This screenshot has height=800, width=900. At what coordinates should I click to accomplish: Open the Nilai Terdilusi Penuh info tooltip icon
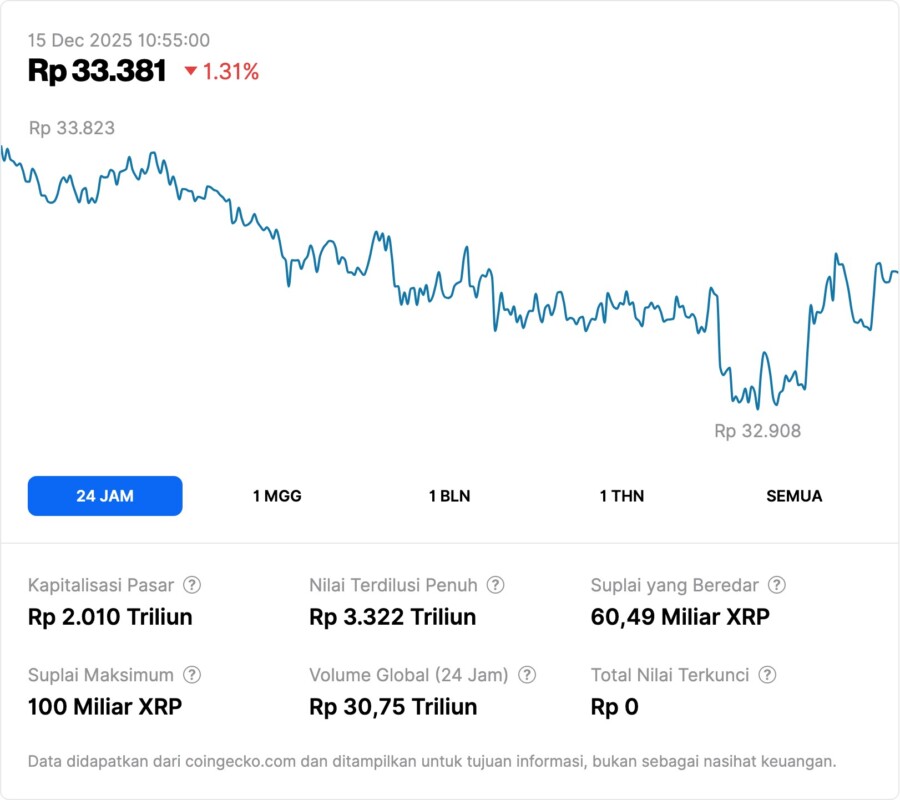coord(495,585)
